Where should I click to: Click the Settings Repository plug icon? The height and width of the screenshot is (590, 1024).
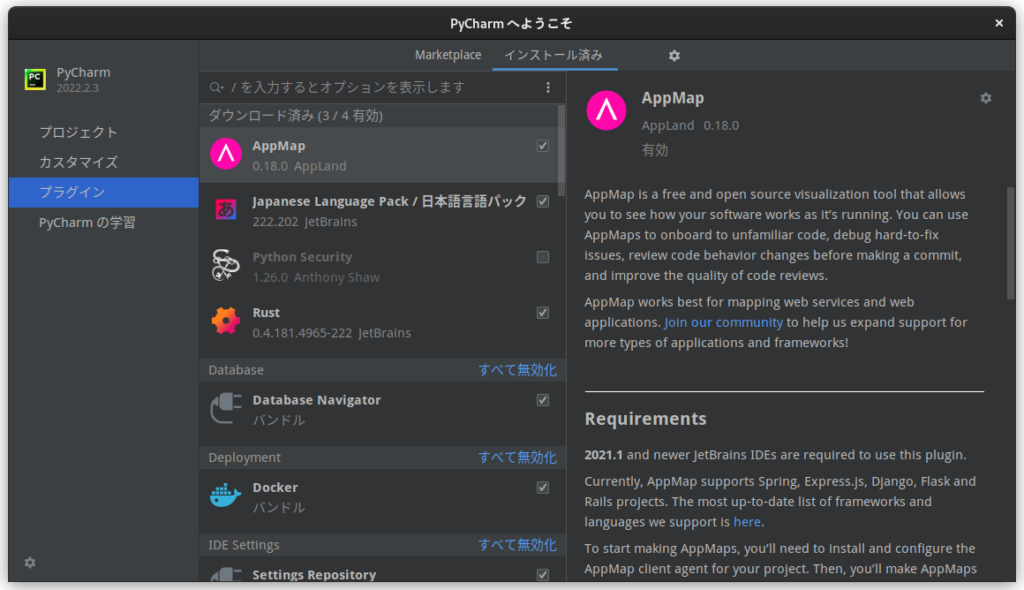click(x=226, y=575)
